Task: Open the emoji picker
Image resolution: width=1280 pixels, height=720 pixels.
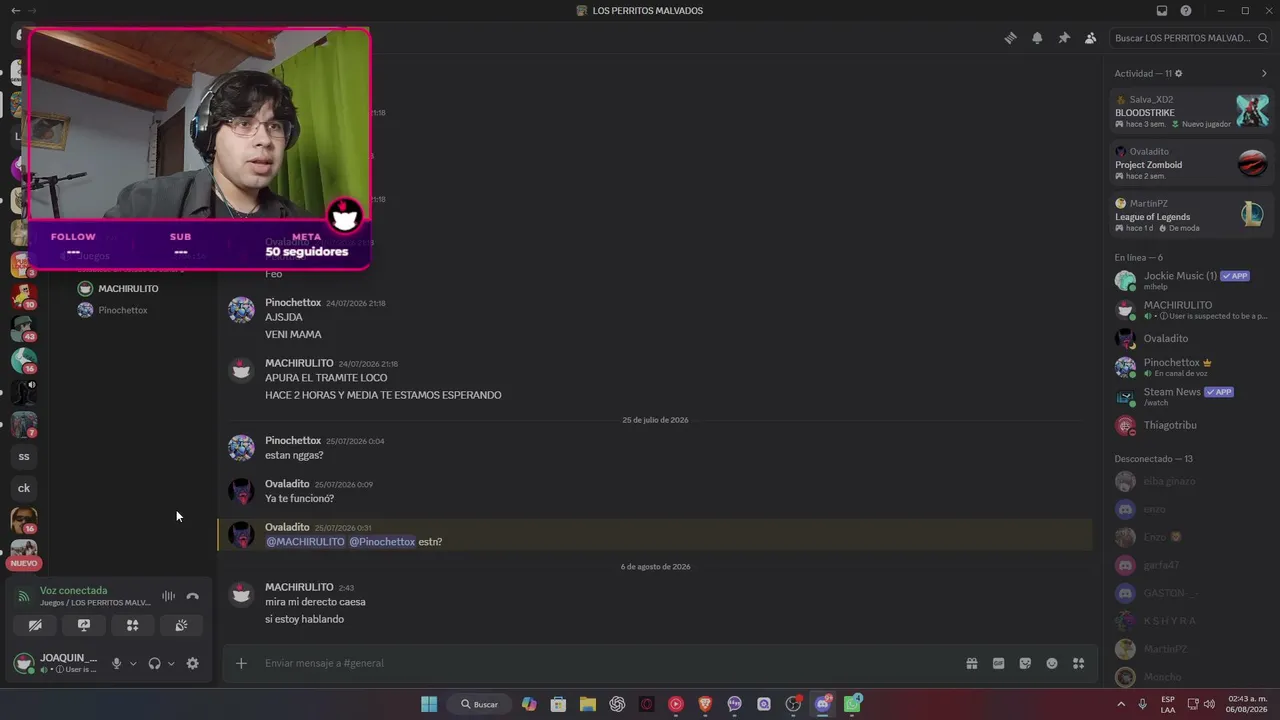Action: (1052, 663)
